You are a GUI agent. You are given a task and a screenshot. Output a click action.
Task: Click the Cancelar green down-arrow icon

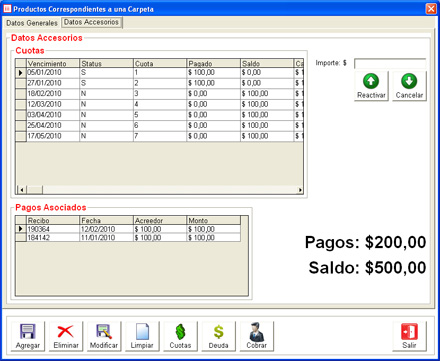coord(409,81)
